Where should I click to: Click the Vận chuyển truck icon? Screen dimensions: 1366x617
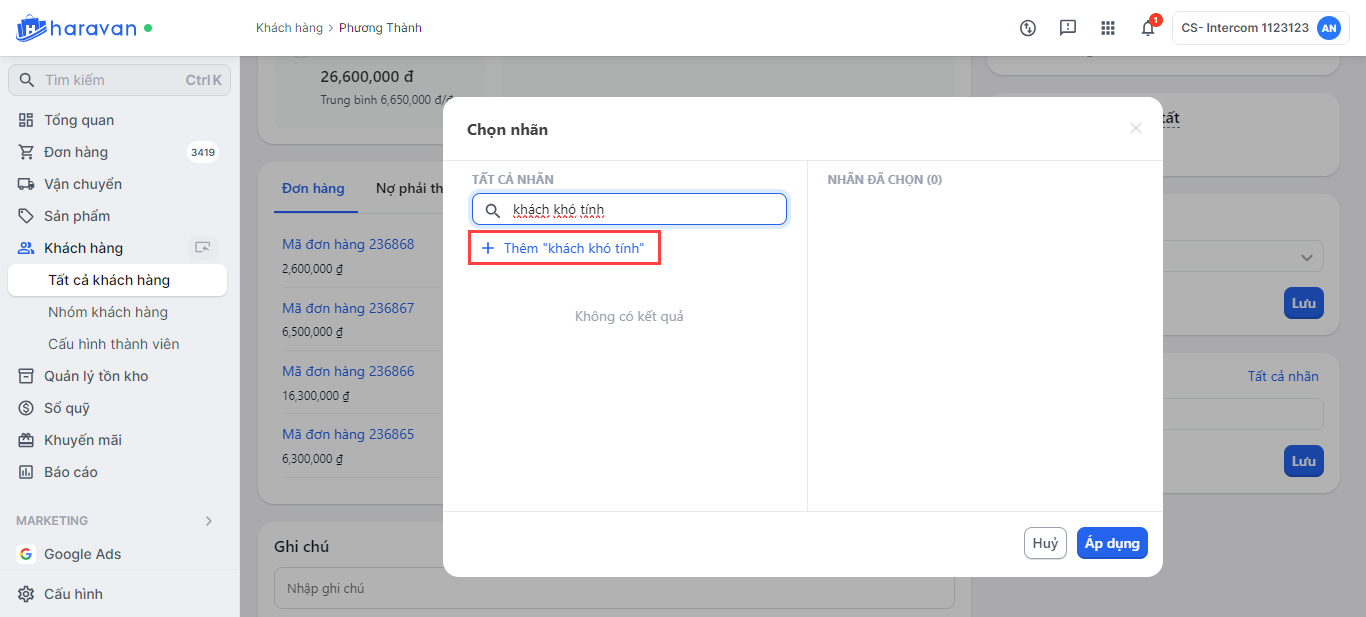[x=26, y=184]
